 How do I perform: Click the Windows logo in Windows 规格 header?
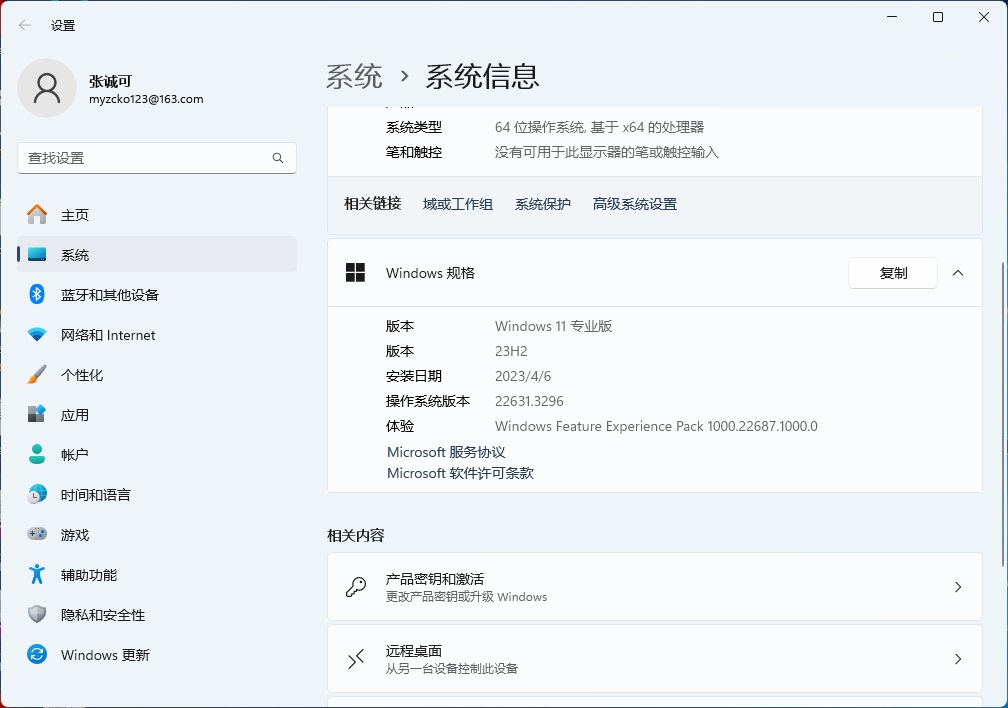coord(355,273)
